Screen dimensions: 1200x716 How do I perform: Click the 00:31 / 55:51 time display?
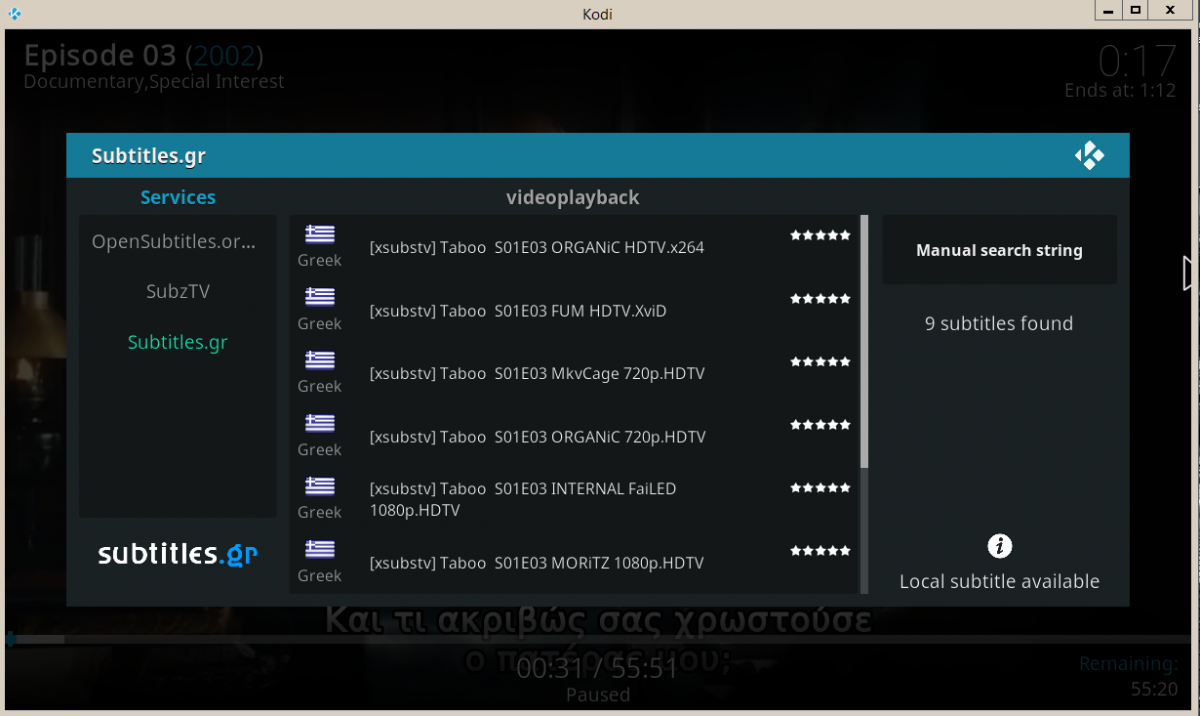(598, 668)
